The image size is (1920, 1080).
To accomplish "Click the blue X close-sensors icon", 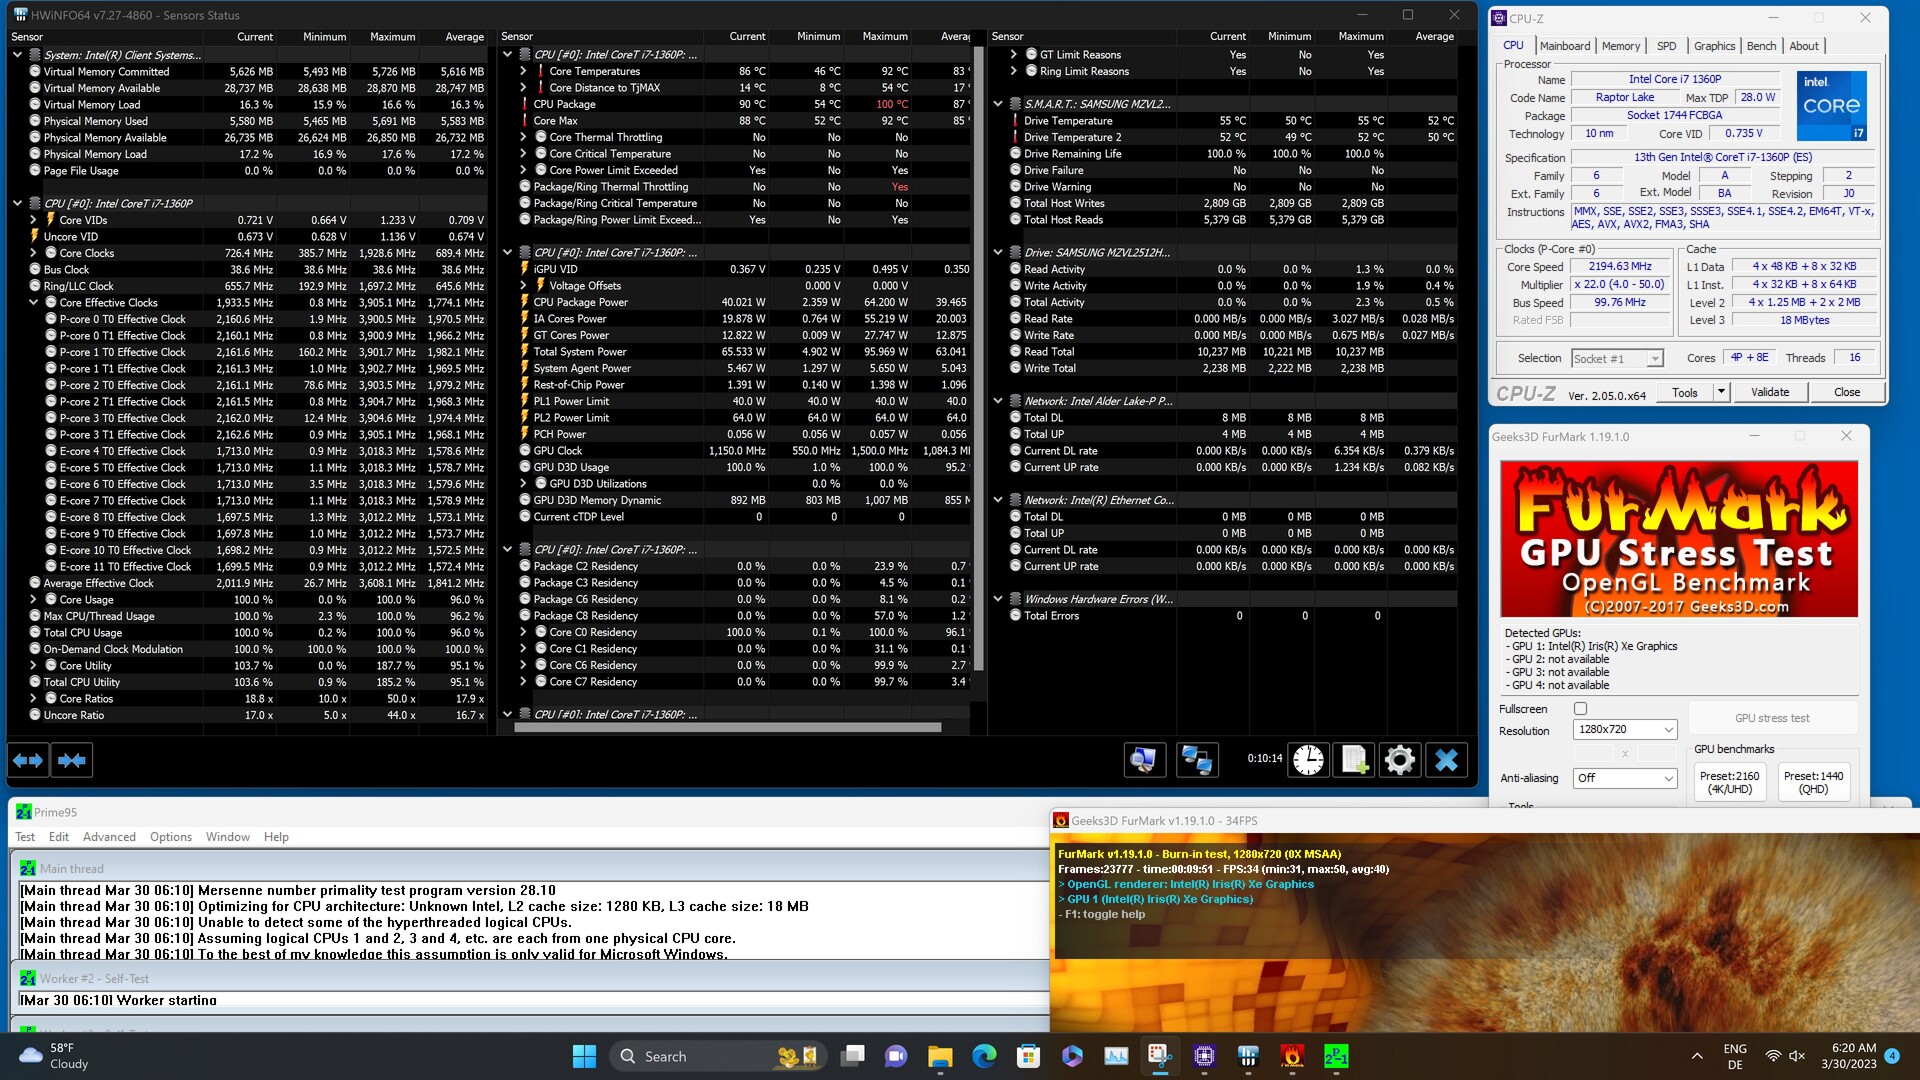I will [x=1446, y=761].
